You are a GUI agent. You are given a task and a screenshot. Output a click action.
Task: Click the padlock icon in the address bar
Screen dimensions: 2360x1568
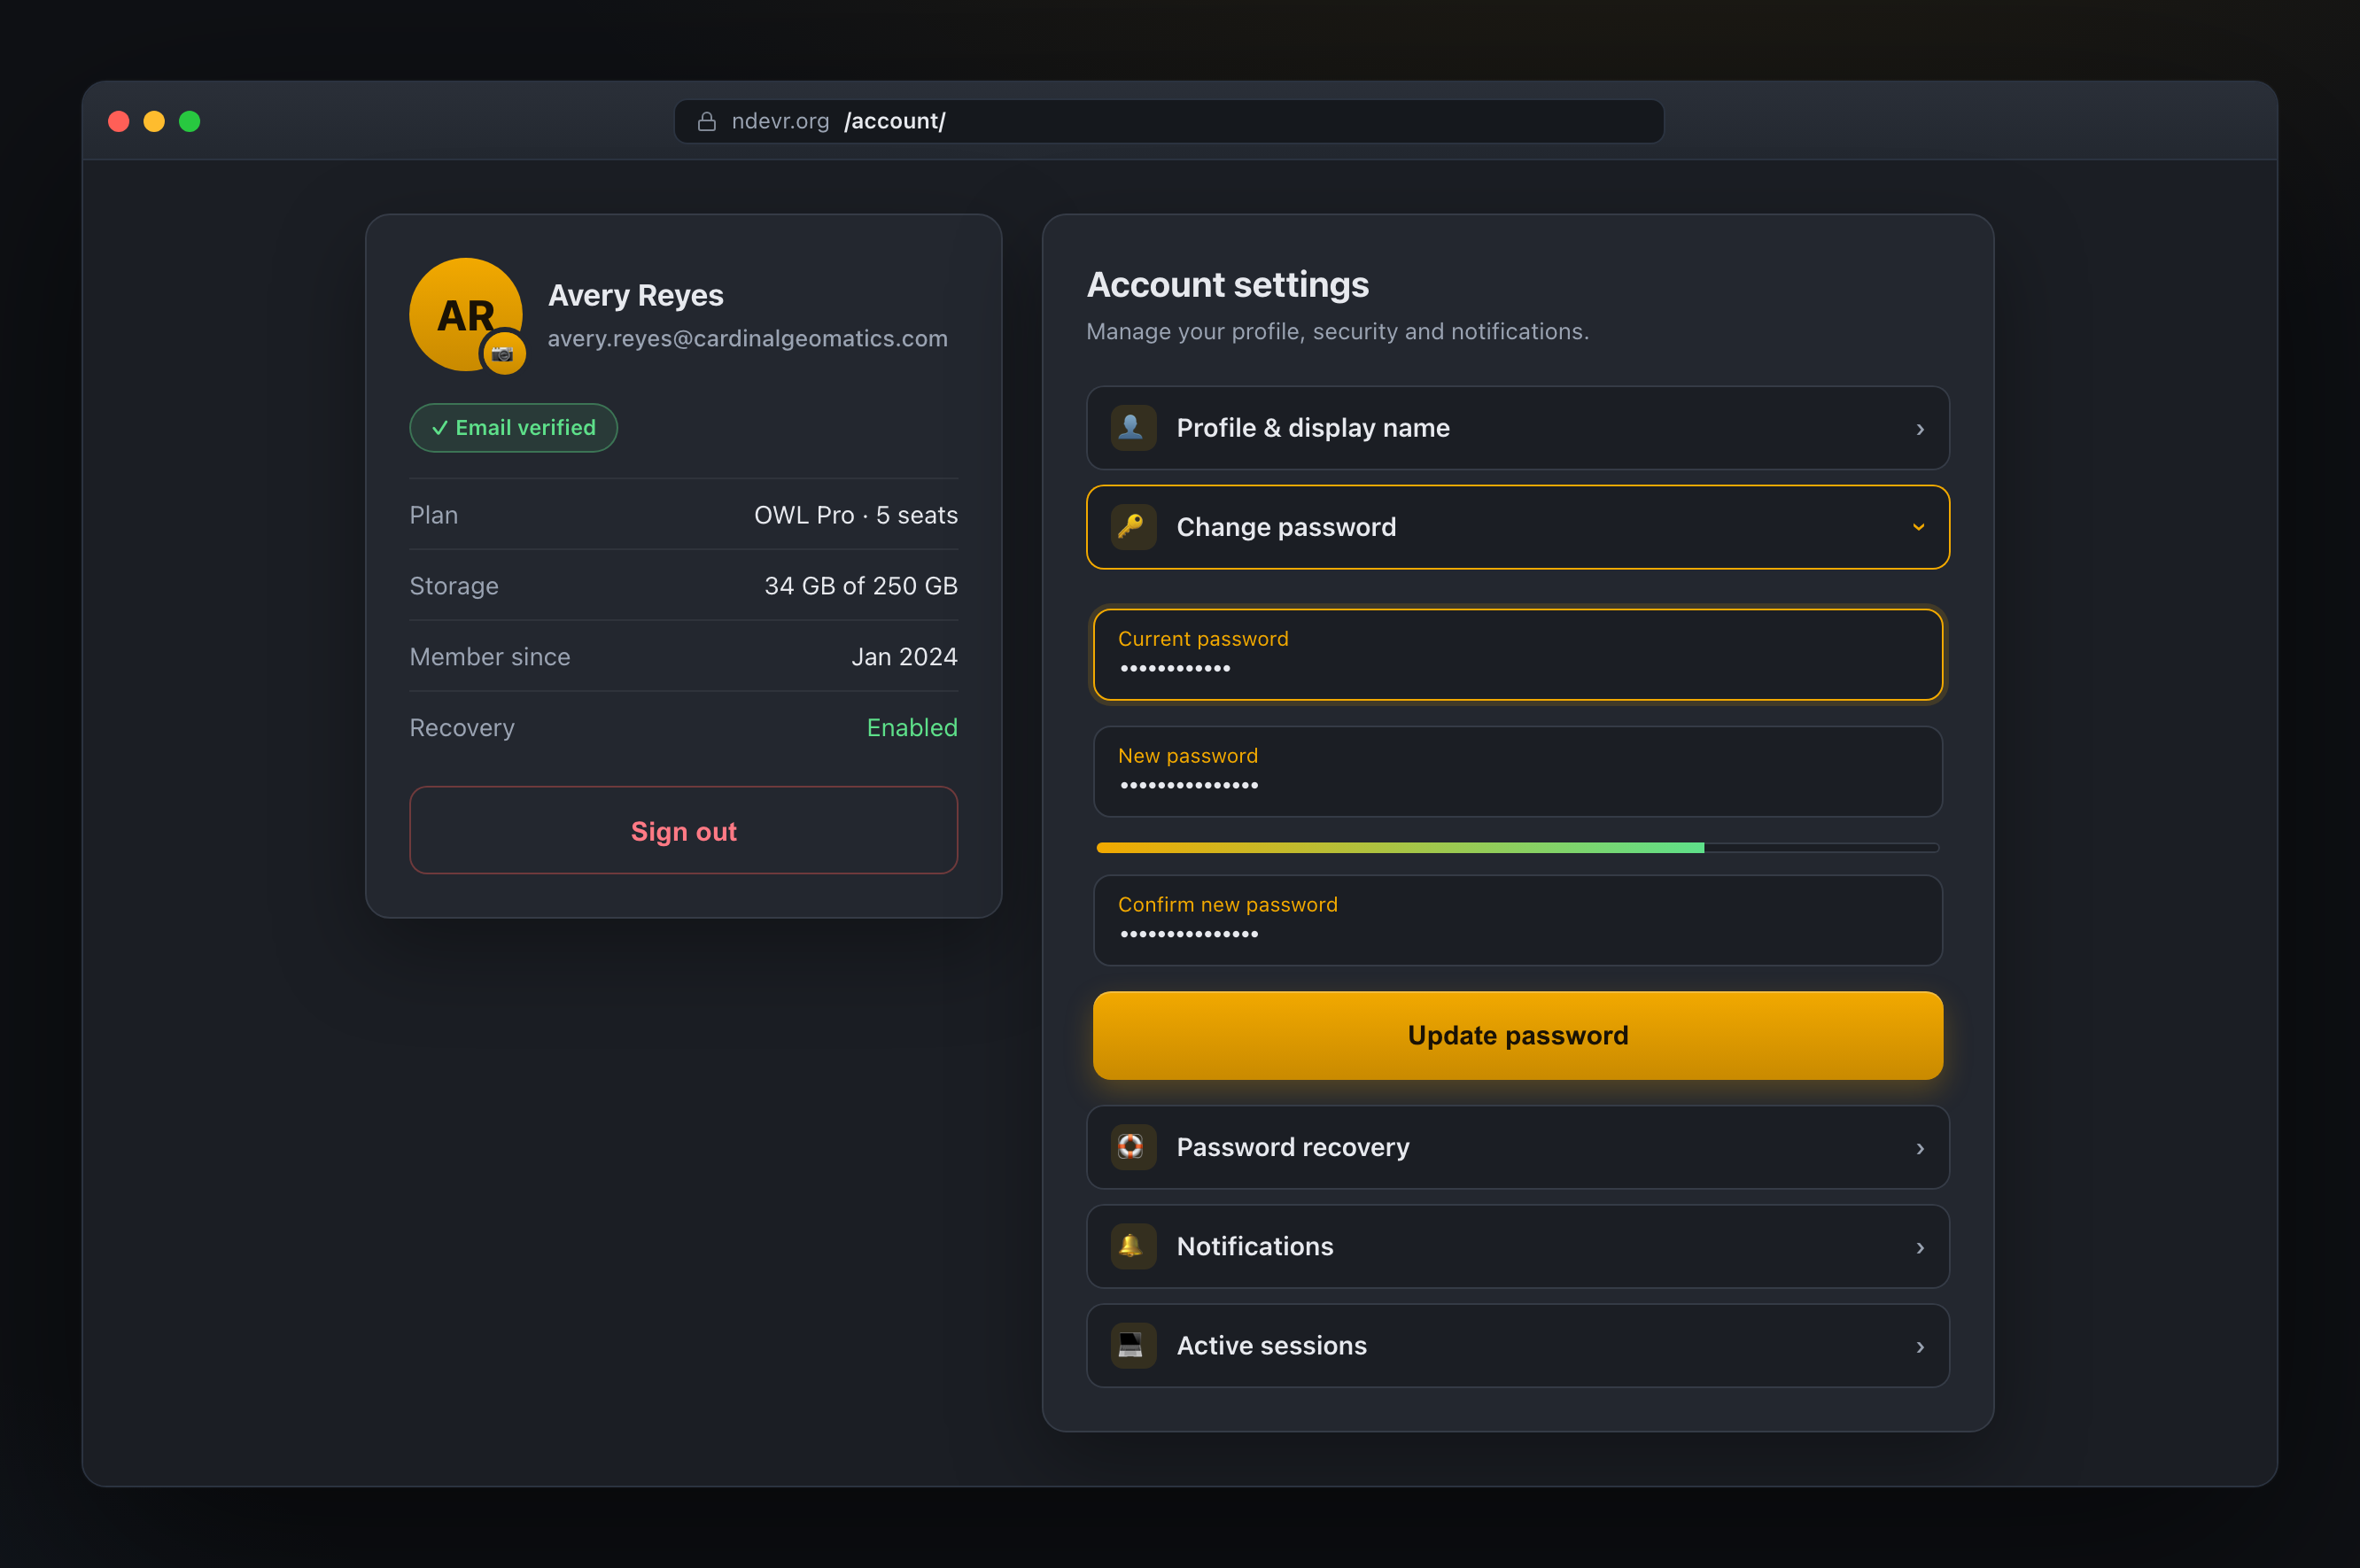pyautogui.click(x=706, y=121)
